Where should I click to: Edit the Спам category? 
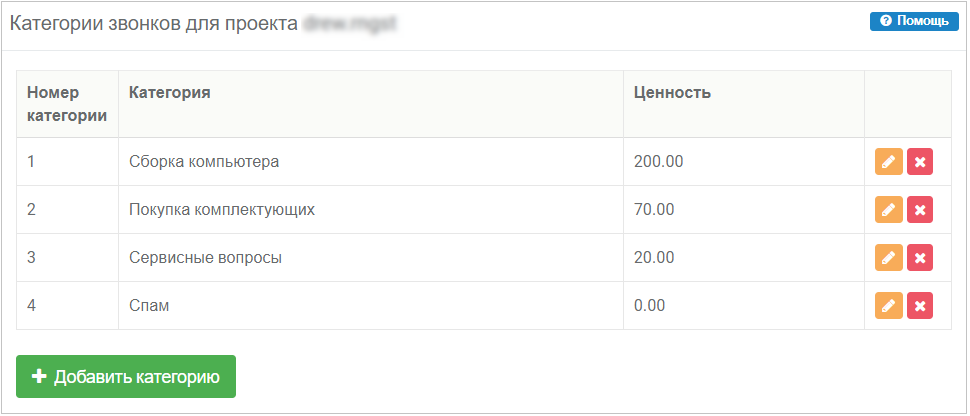coord(888,305)
